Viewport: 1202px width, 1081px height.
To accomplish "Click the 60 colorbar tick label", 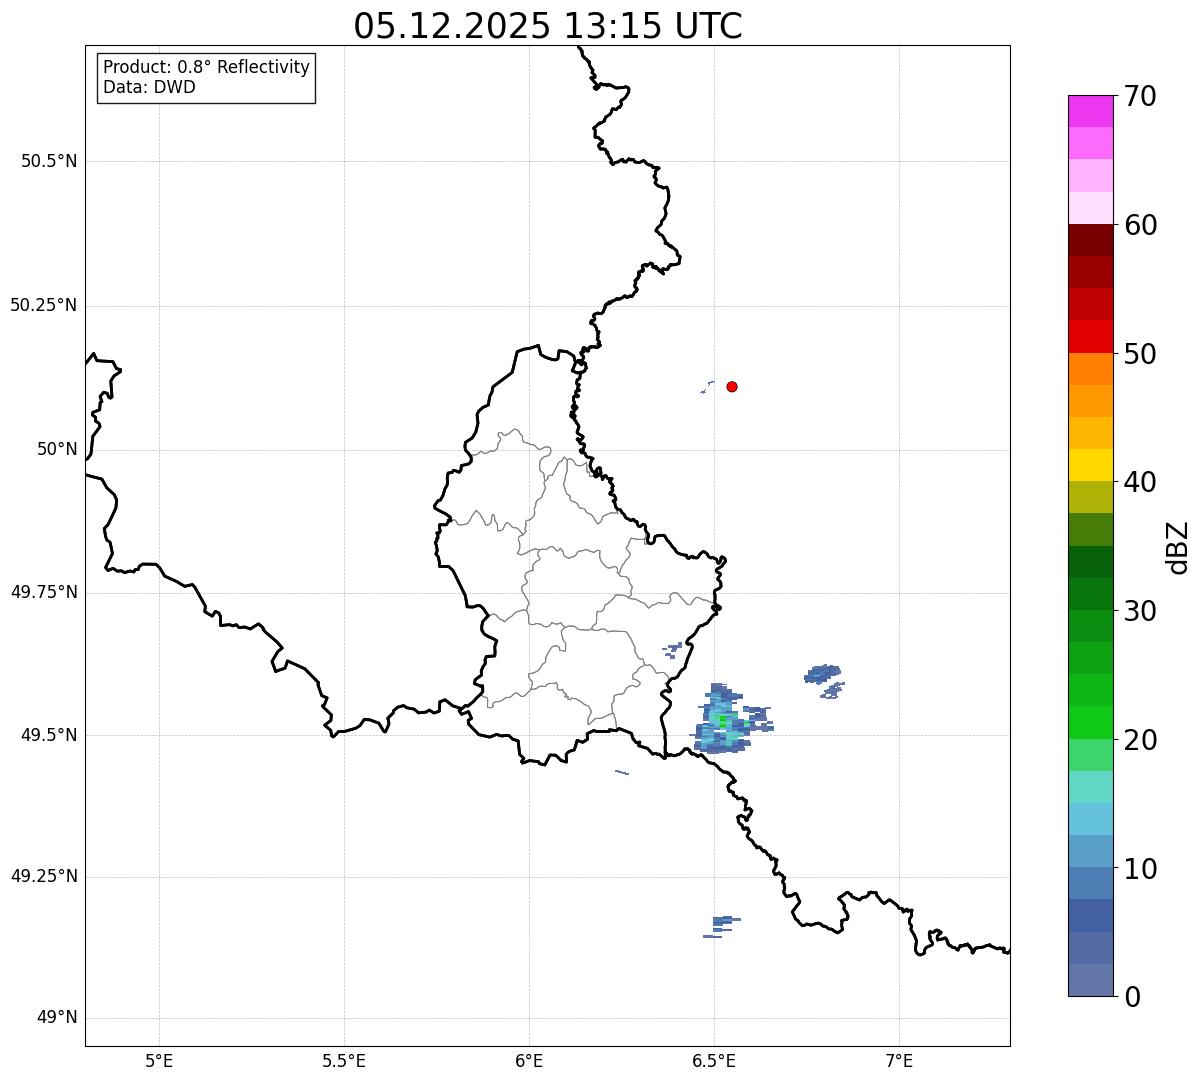I will 1141,225.
